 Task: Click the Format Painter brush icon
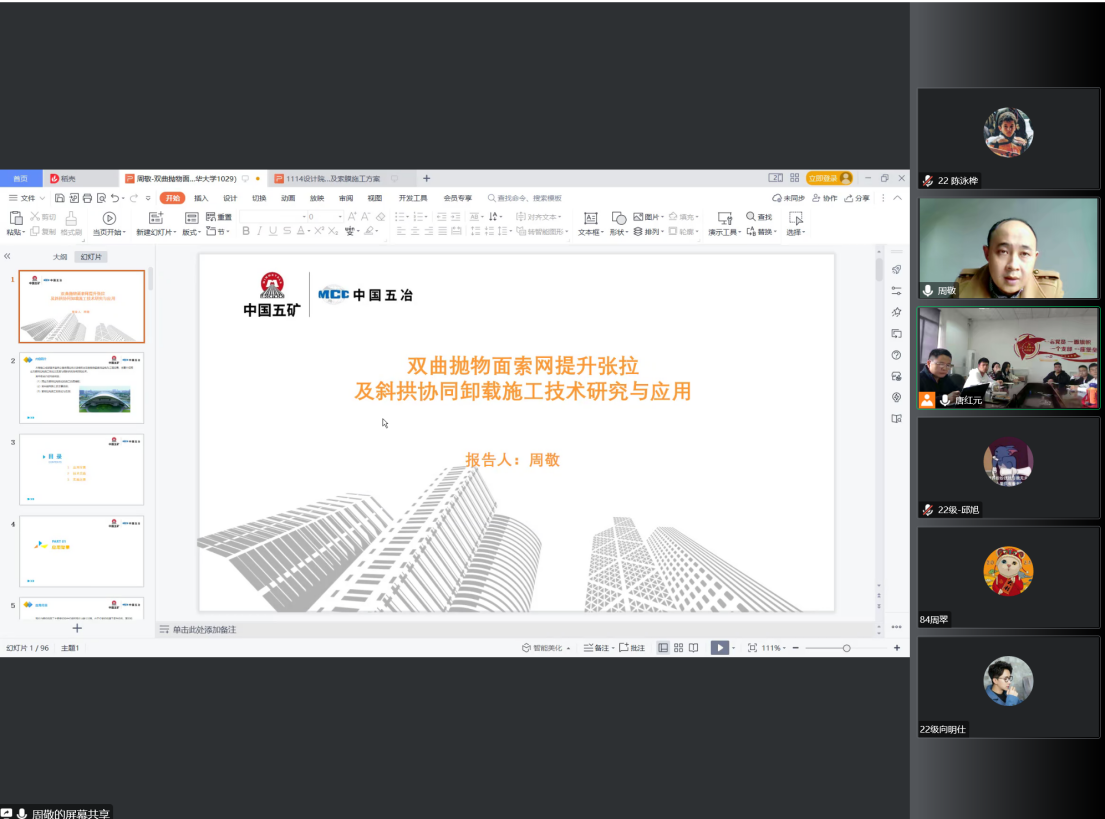coord(71,218)
